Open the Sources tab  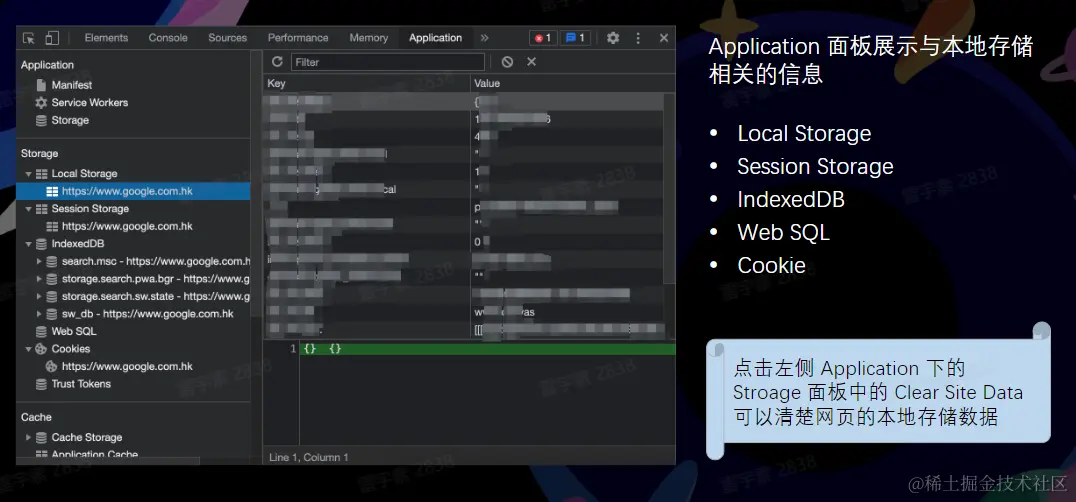(228, 38)
